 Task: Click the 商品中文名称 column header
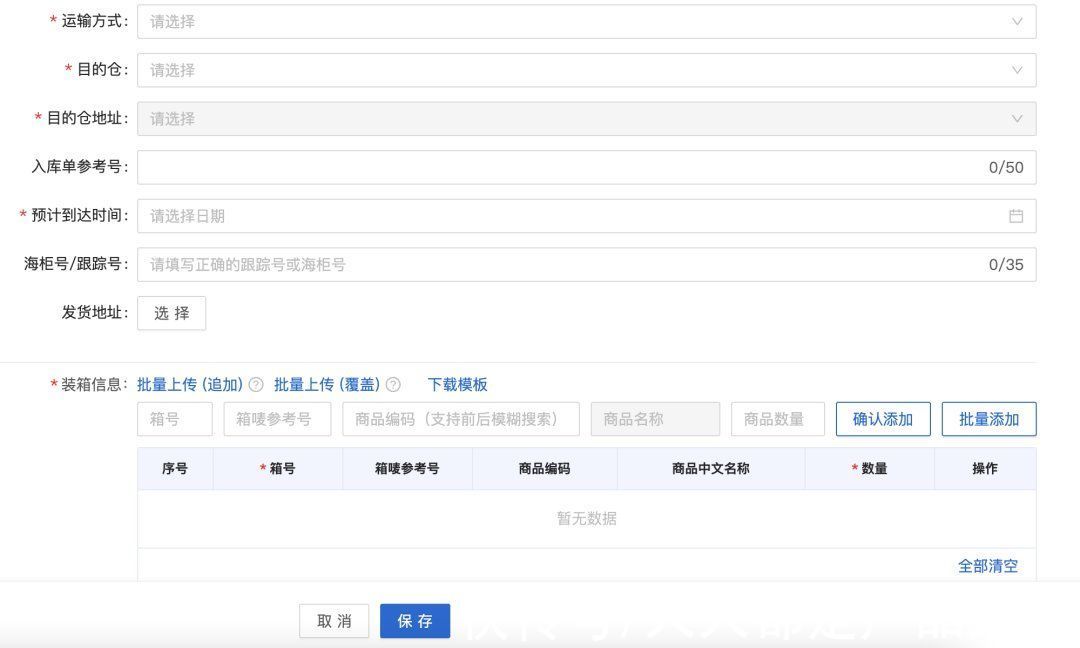coord(711,468)
